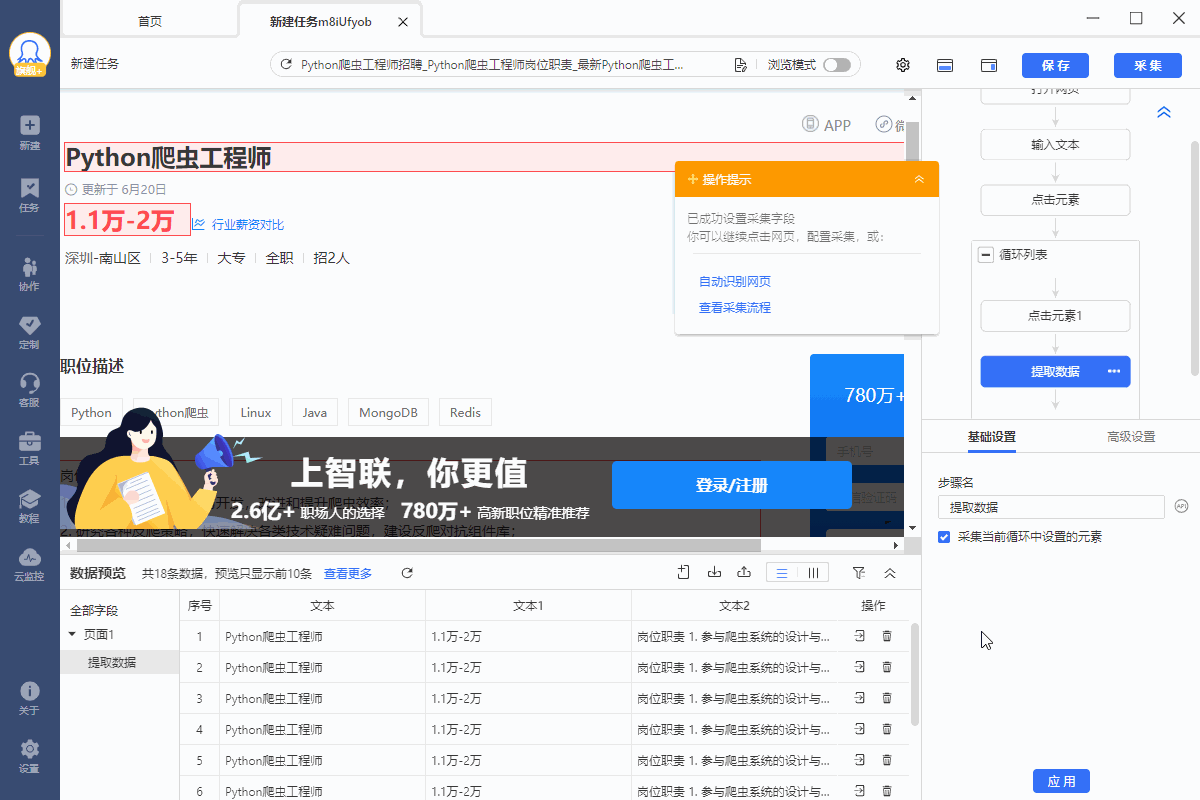This screenshot has height=800, width=1200.
Task: Click the bottom-panel layout icon in the top toolbar
Action: 945,65
